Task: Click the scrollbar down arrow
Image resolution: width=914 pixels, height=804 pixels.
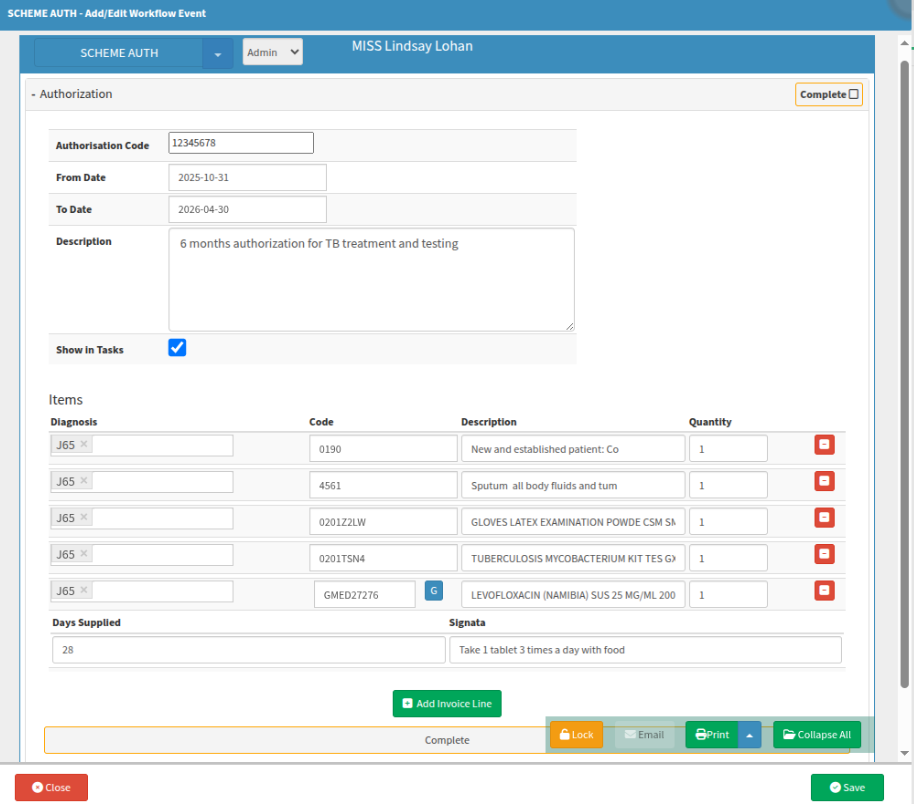Action: (905, 753)
